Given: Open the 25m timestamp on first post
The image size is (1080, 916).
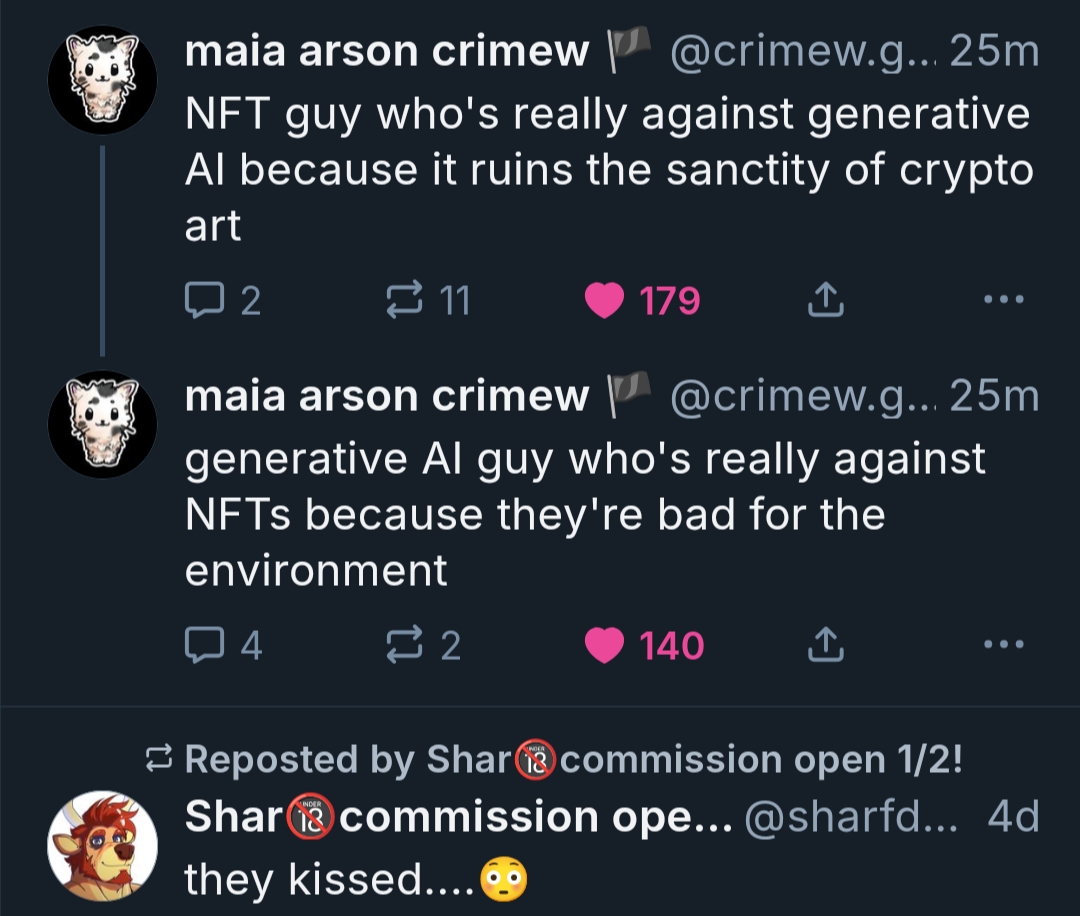Looking at the screenshot, I should pyautogui.click(x=994, y=52).
